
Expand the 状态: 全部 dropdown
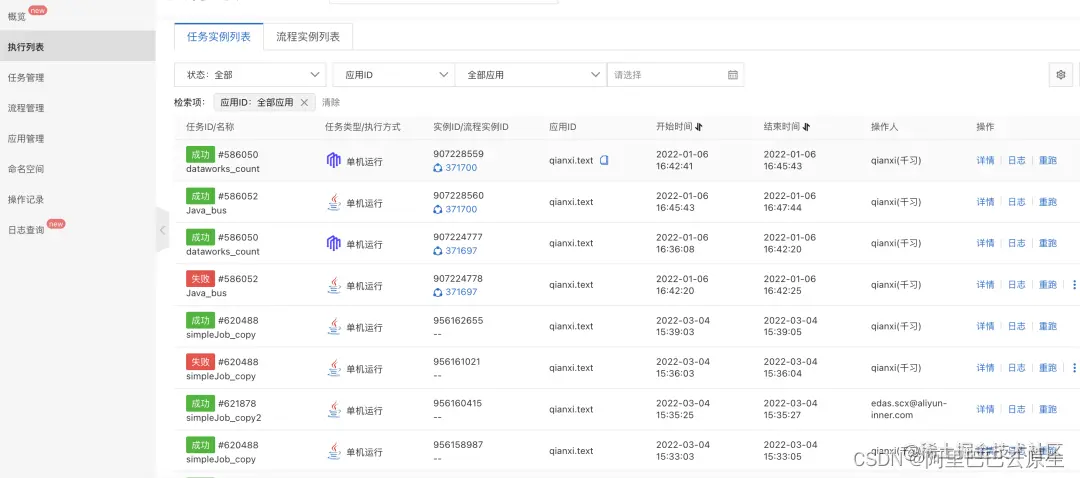pos(250,74)
